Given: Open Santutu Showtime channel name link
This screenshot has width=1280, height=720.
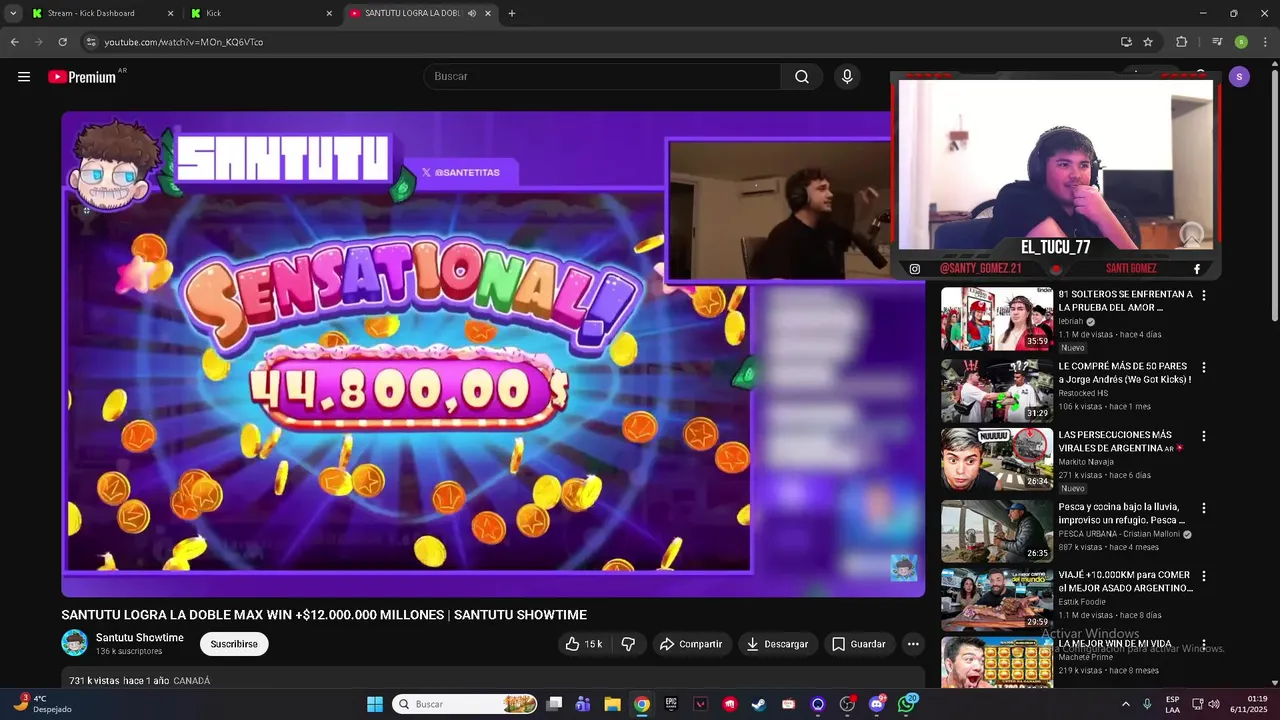Looking at the screenshot, I should pyautogui.click(x=140, y=638).
